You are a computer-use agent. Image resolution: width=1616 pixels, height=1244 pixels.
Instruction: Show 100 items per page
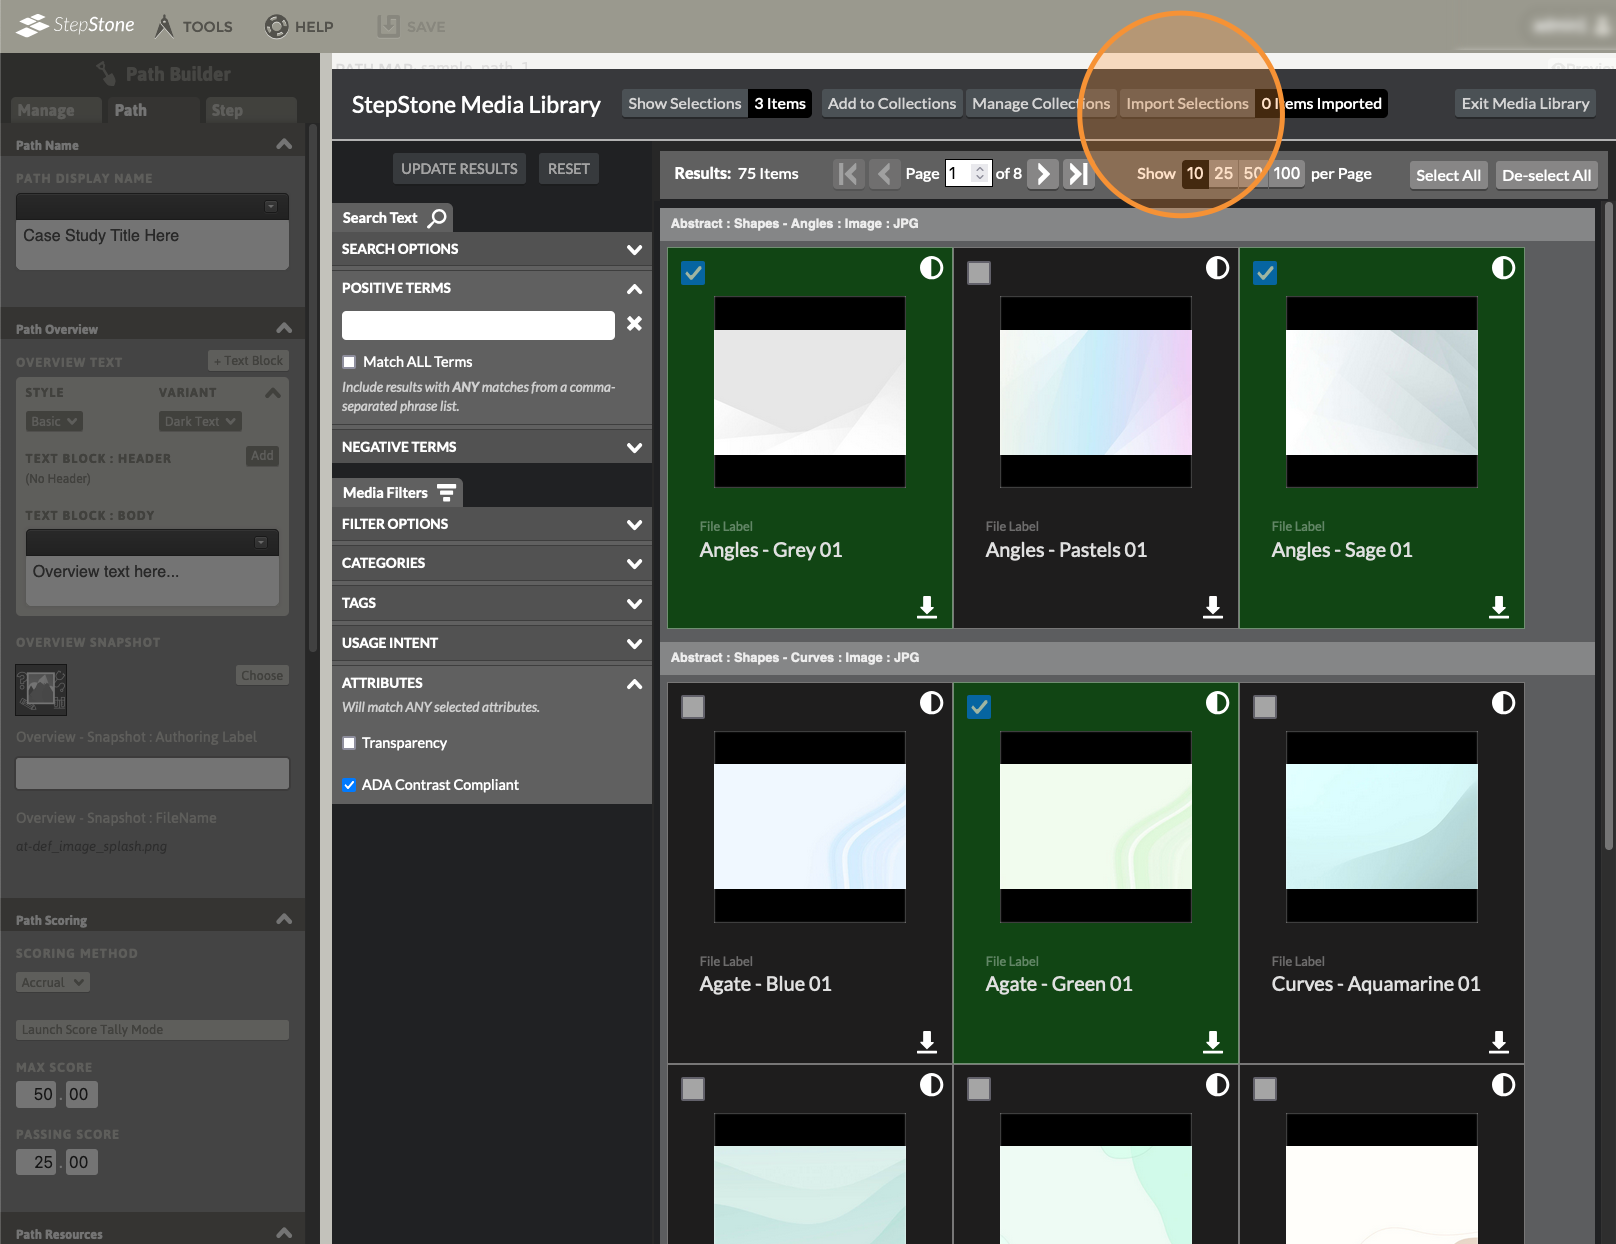coord(1286,173)
